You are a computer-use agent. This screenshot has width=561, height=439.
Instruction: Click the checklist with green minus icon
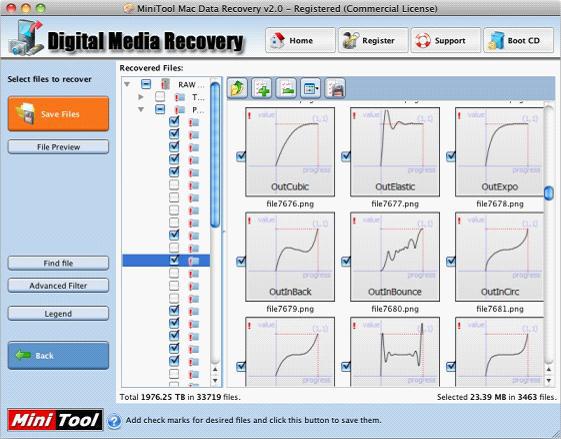click(286, 88)
